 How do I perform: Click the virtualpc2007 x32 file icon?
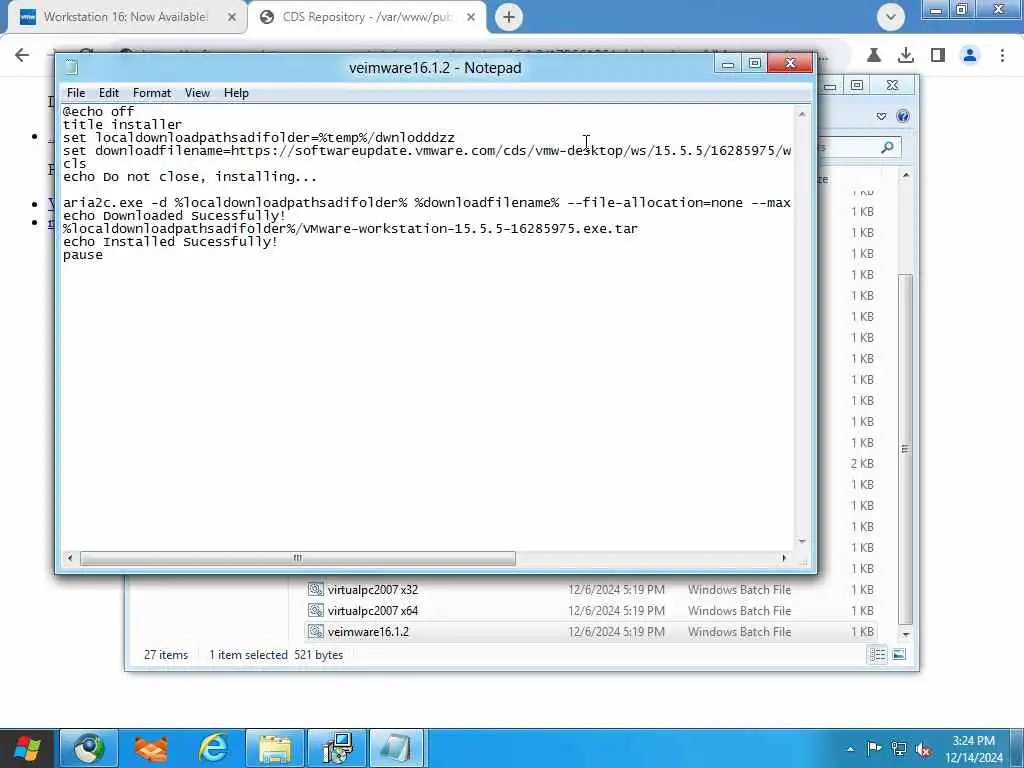[315, 590]
